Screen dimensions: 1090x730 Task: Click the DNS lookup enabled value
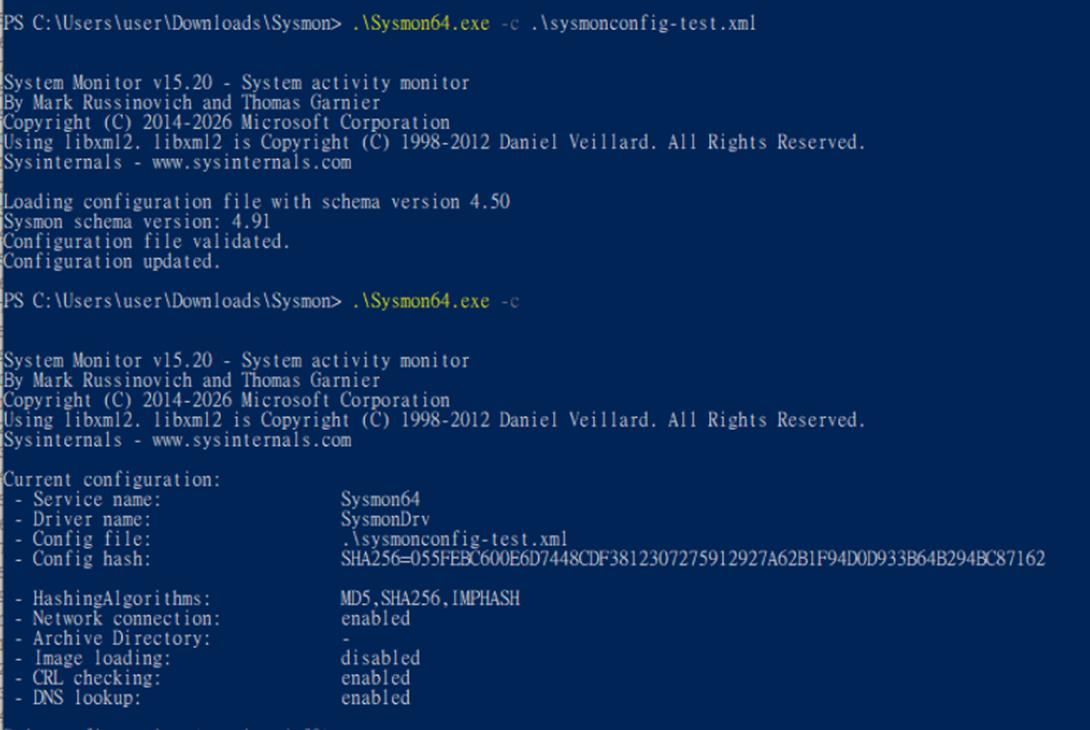coord(375,697)
